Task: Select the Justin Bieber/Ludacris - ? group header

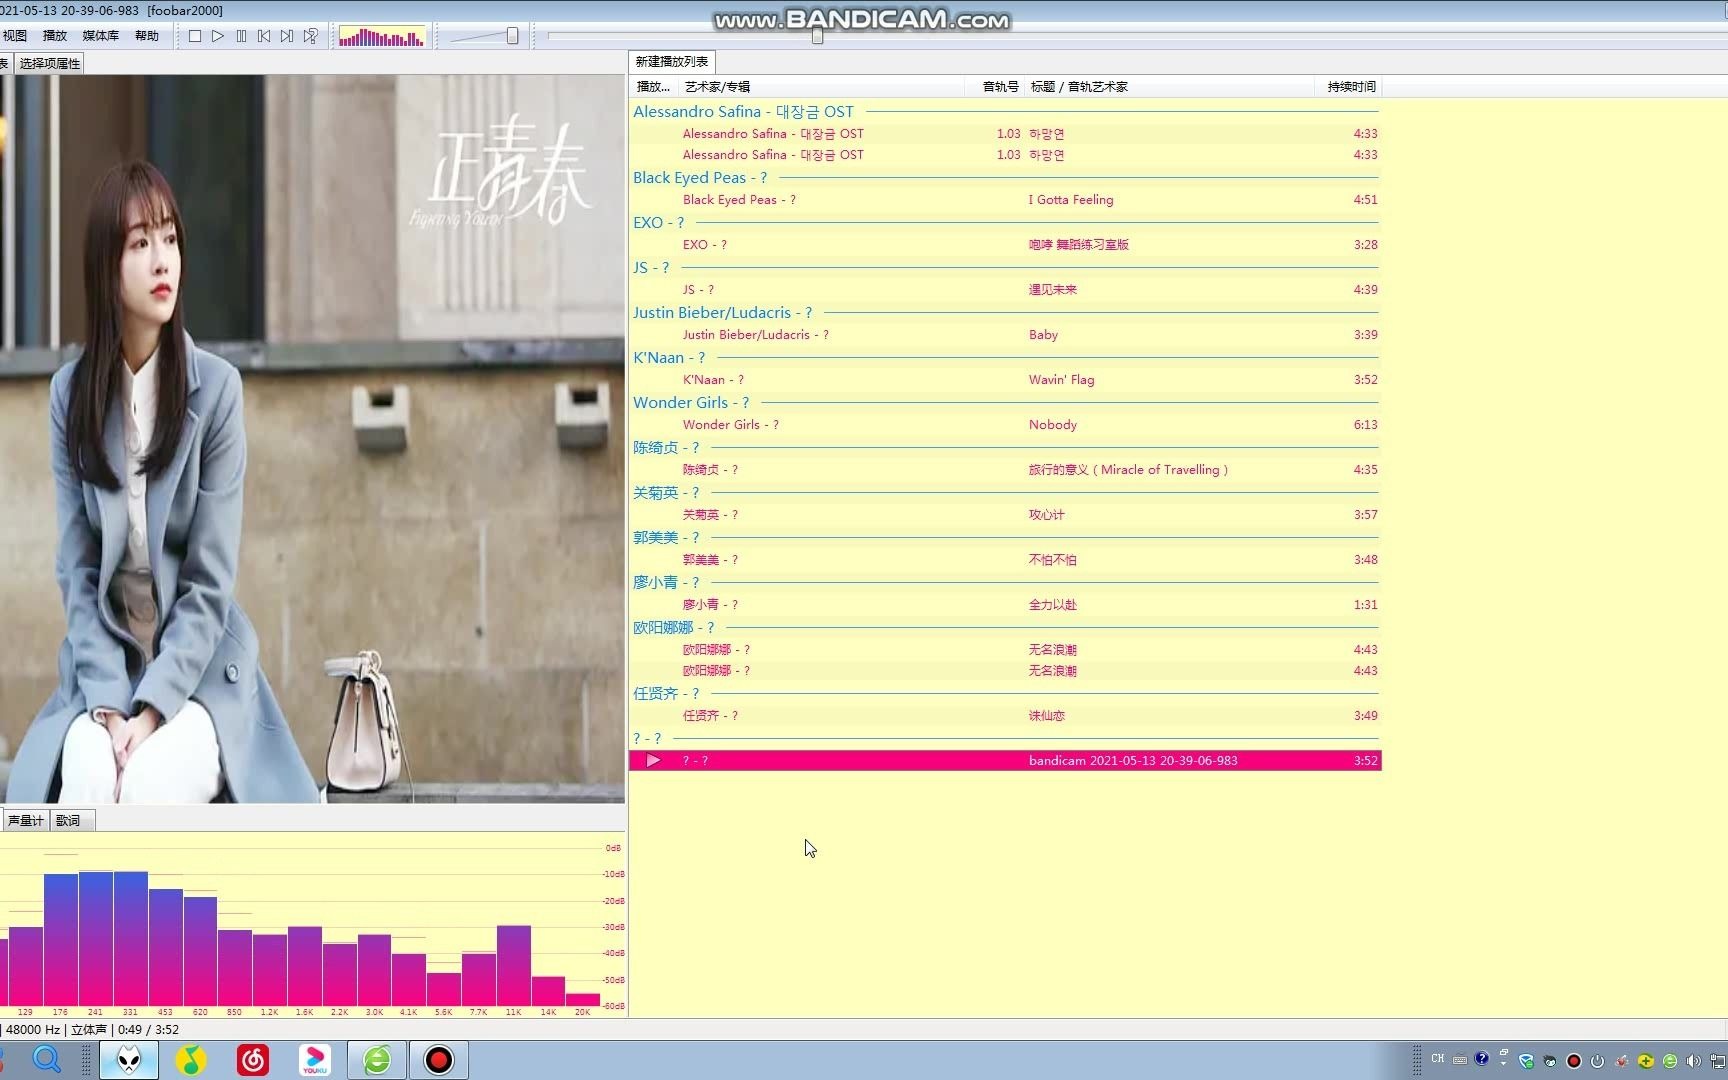Action: click(x=1005, y=313)
